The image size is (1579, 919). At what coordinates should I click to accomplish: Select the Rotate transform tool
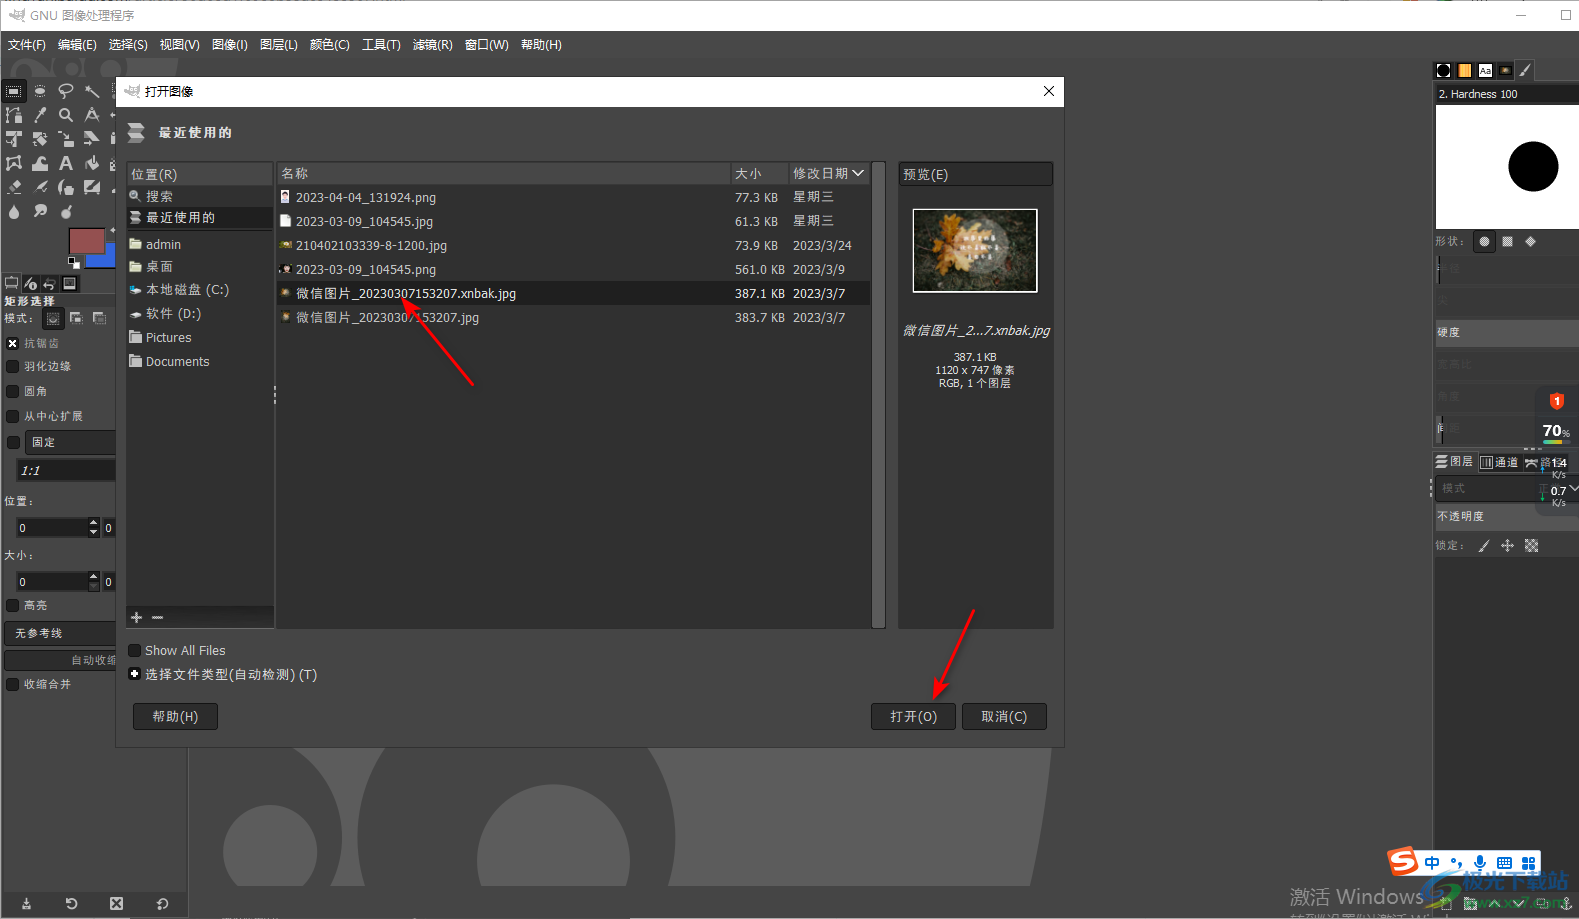[x=40, y=139]
